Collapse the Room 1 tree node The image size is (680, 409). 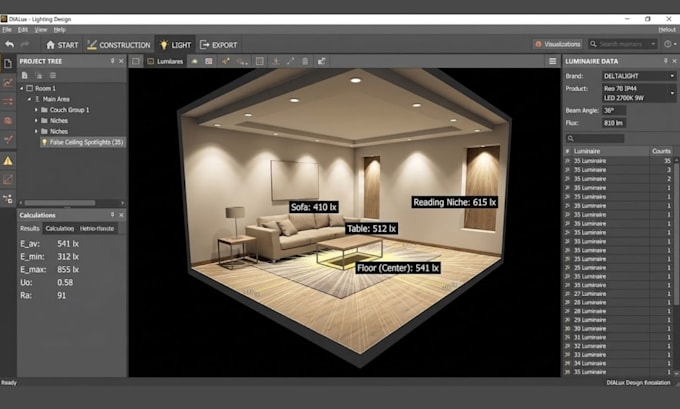[x=21, y=88]
